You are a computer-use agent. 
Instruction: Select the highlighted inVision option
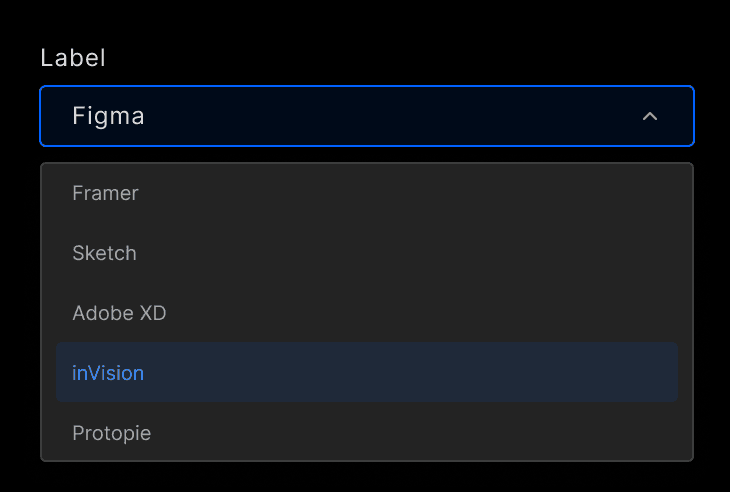pos(108,373)
